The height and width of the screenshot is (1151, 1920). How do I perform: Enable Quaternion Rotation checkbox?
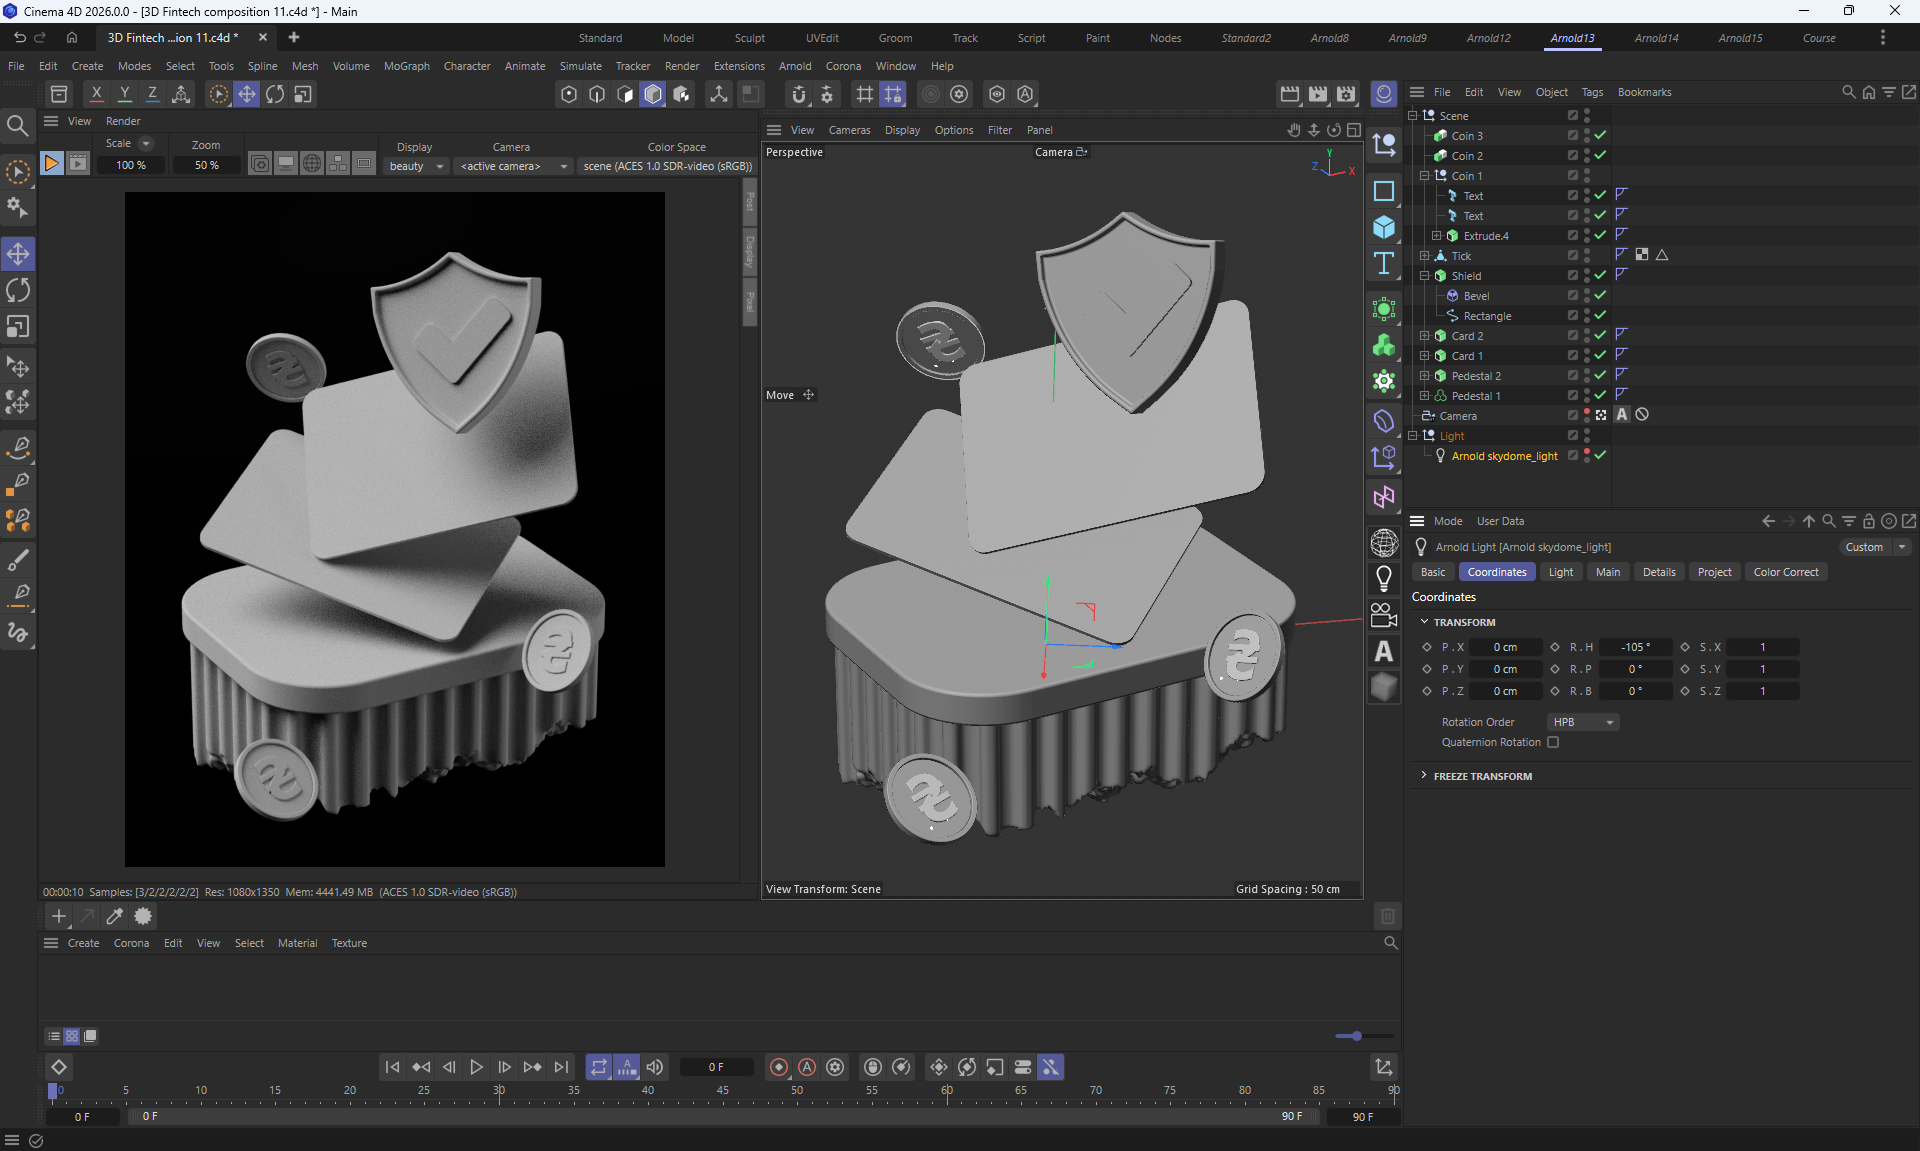click(x=1553, y=742)
